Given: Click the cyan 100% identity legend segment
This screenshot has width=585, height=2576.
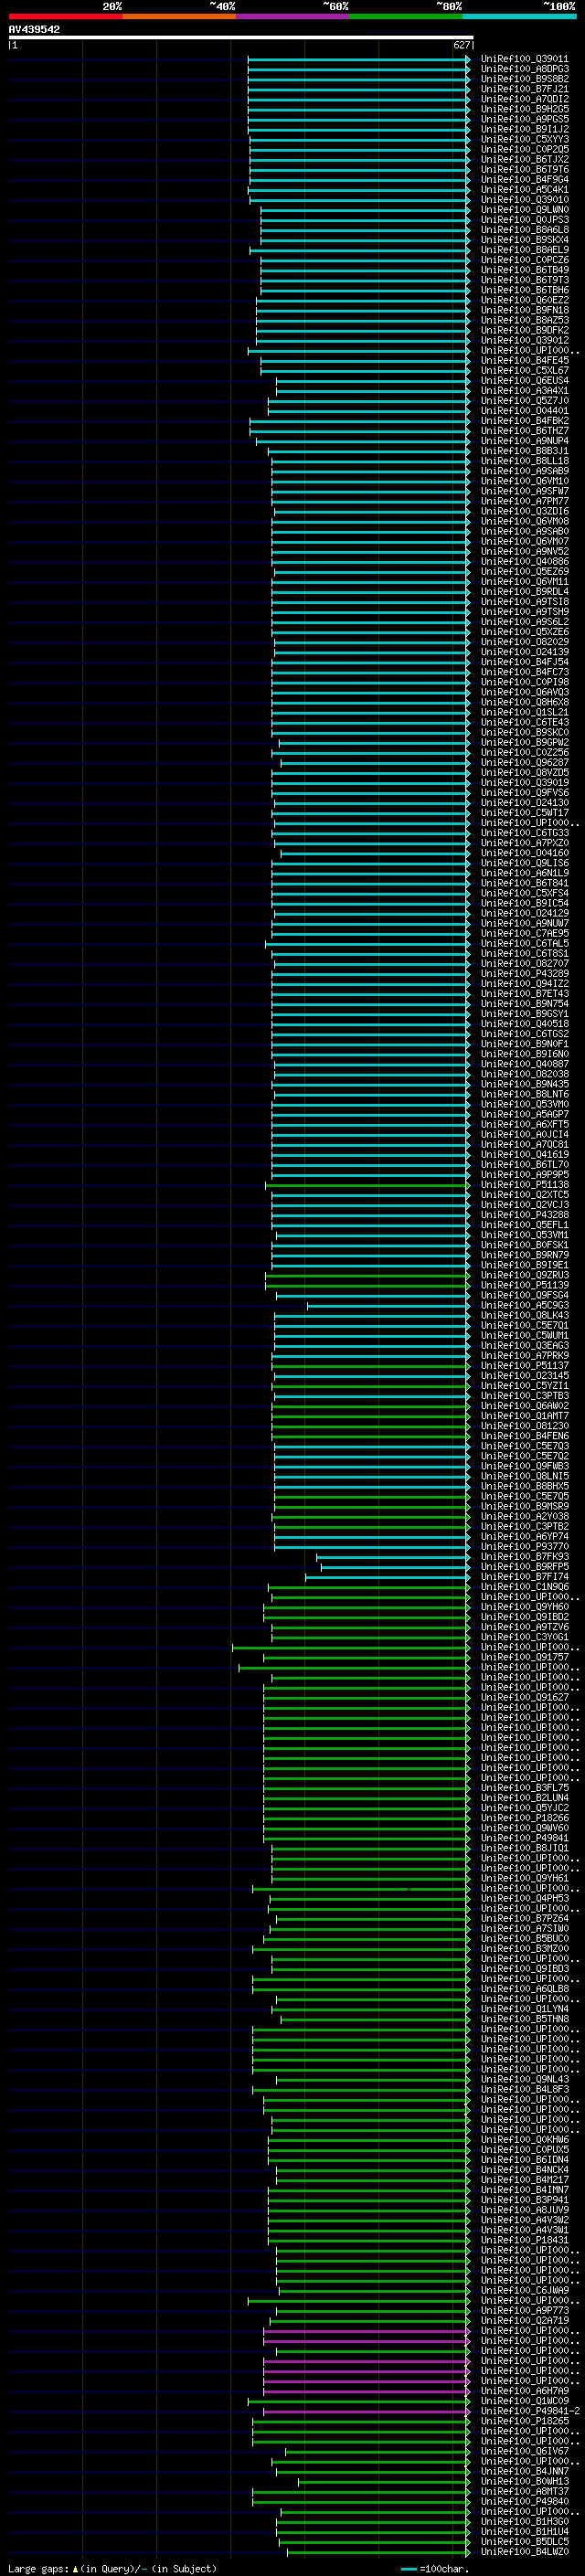Looking at the screenshot, I should pyautogui.click(x=519, y=16).
